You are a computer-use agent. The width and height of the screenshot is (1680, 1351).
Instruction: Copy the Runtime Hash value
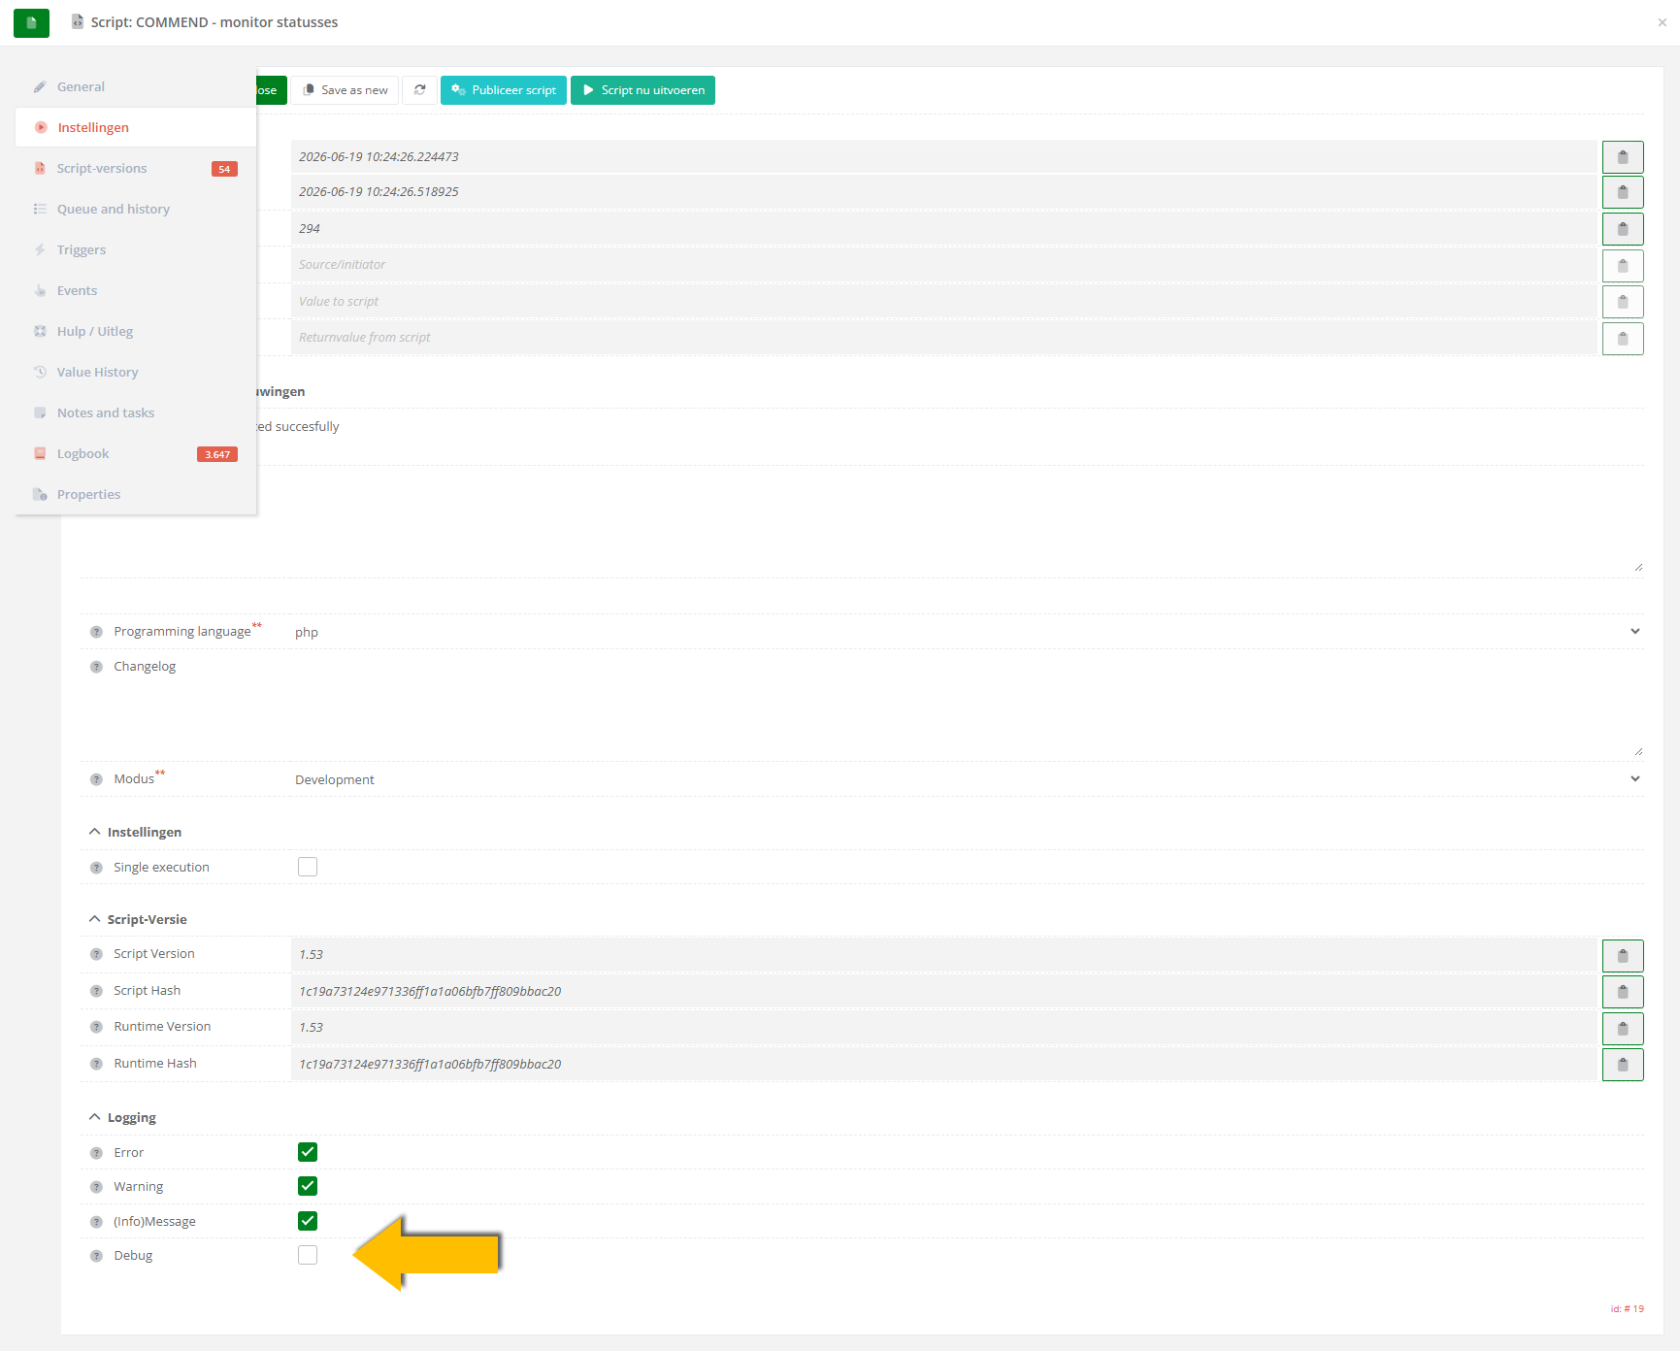(x=1622, y=1064)
